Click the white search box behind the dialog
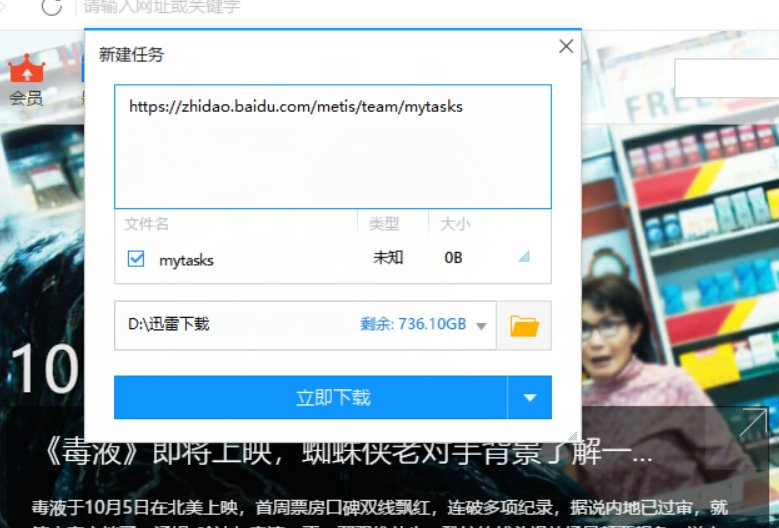The height and width of the screenshot is (528, 779). [x=726, y=78]
